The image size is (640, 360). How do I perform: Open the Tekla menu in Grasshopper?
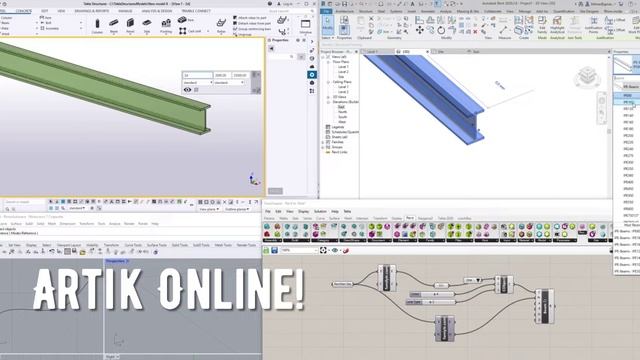347,211
